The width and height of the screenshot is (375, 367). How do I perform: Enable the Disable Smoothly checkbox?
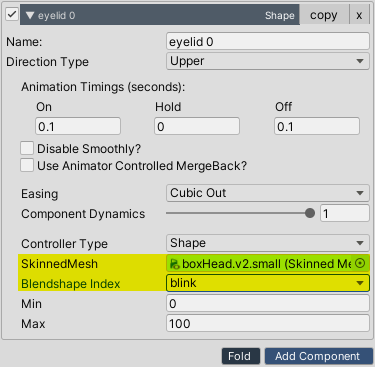27,148
